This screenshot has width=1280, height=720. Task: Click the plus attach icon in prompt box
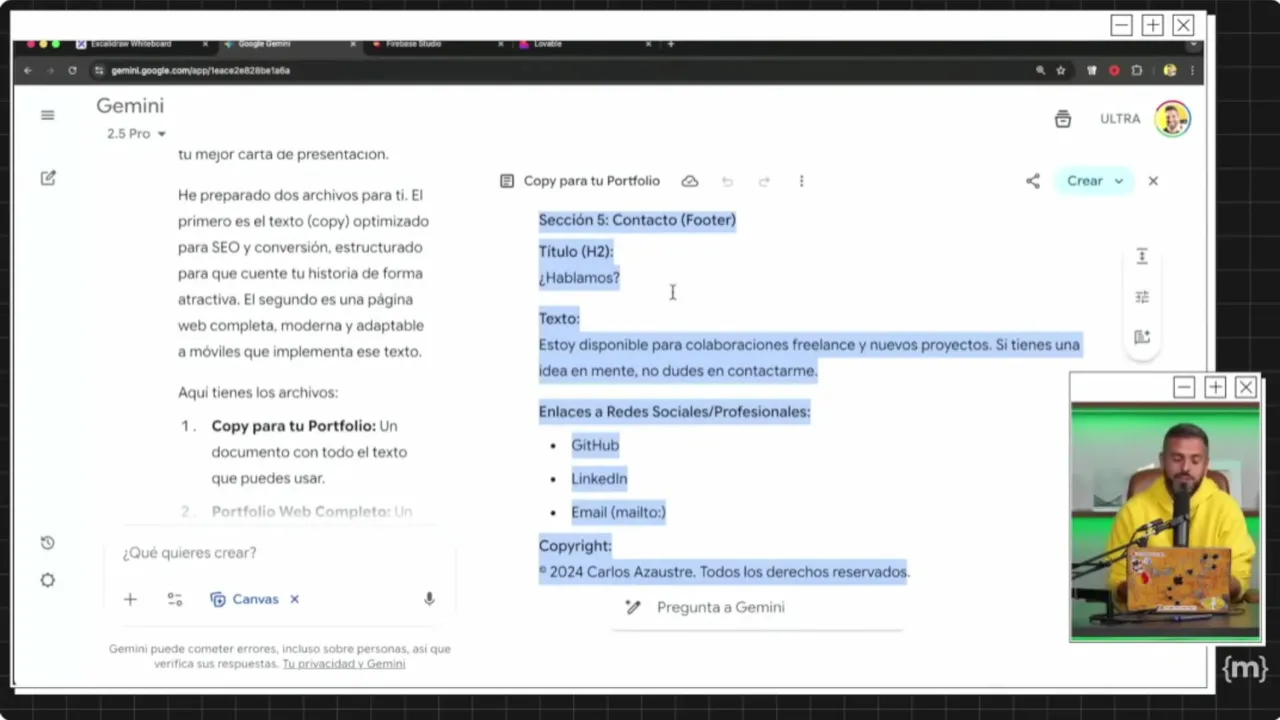click(x=130, y=599)
